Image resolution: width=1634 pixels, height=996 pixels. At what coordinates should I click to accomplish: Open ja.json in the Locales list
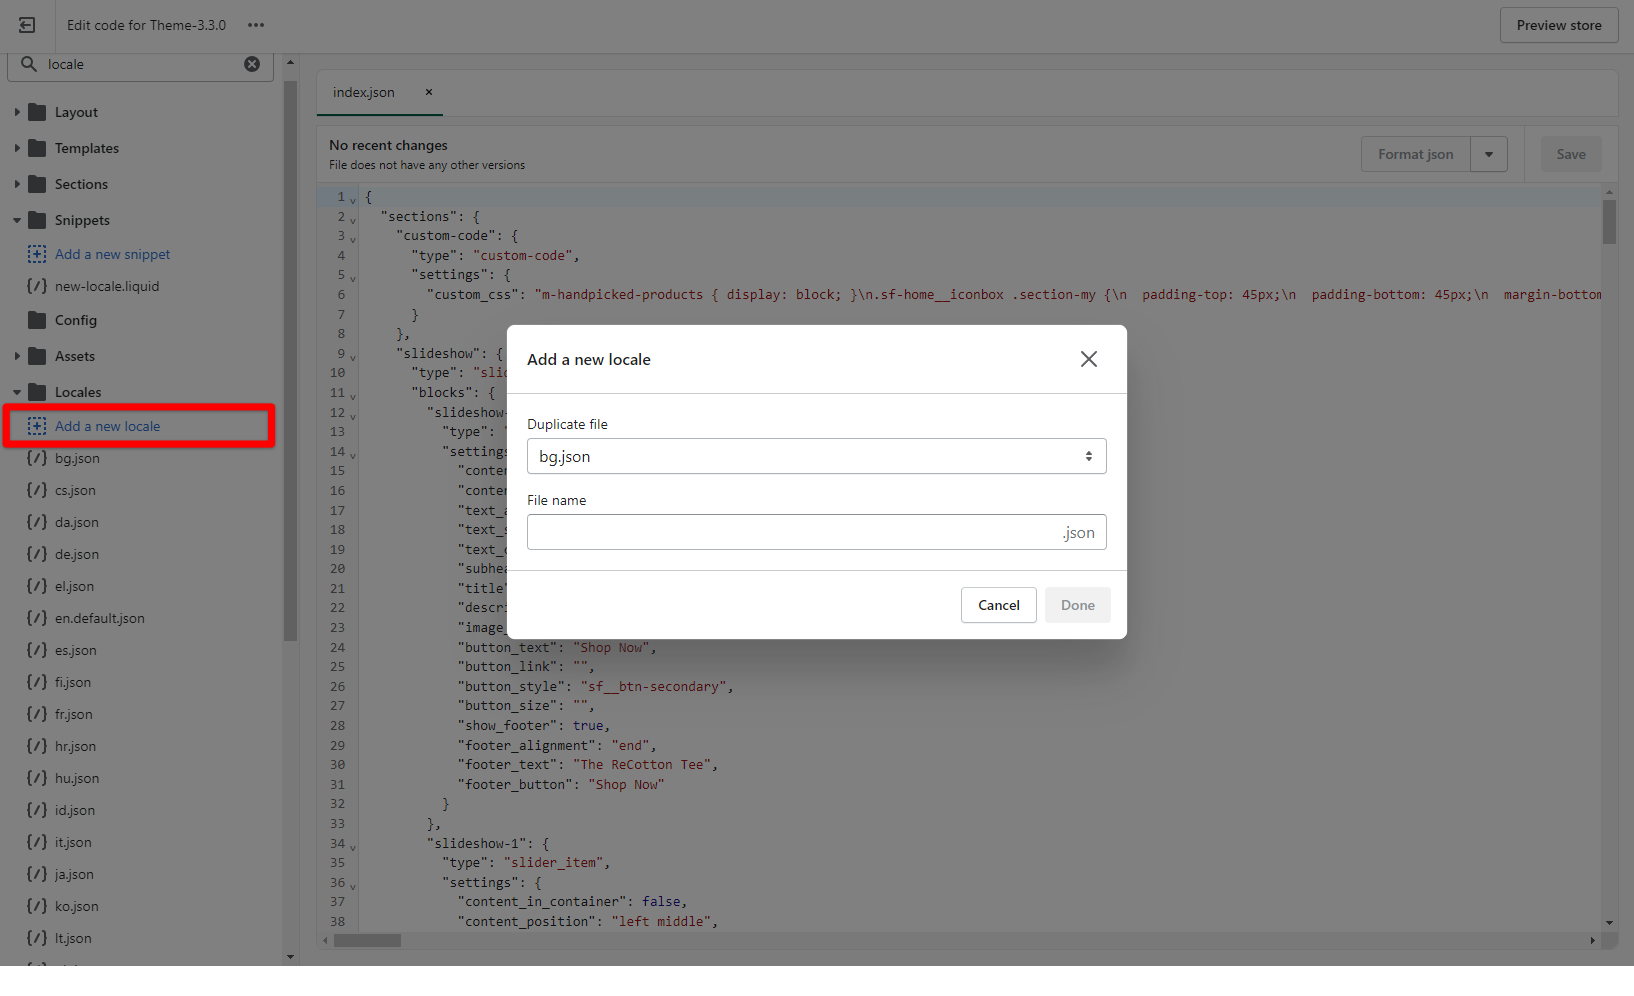tap(74, 874)
